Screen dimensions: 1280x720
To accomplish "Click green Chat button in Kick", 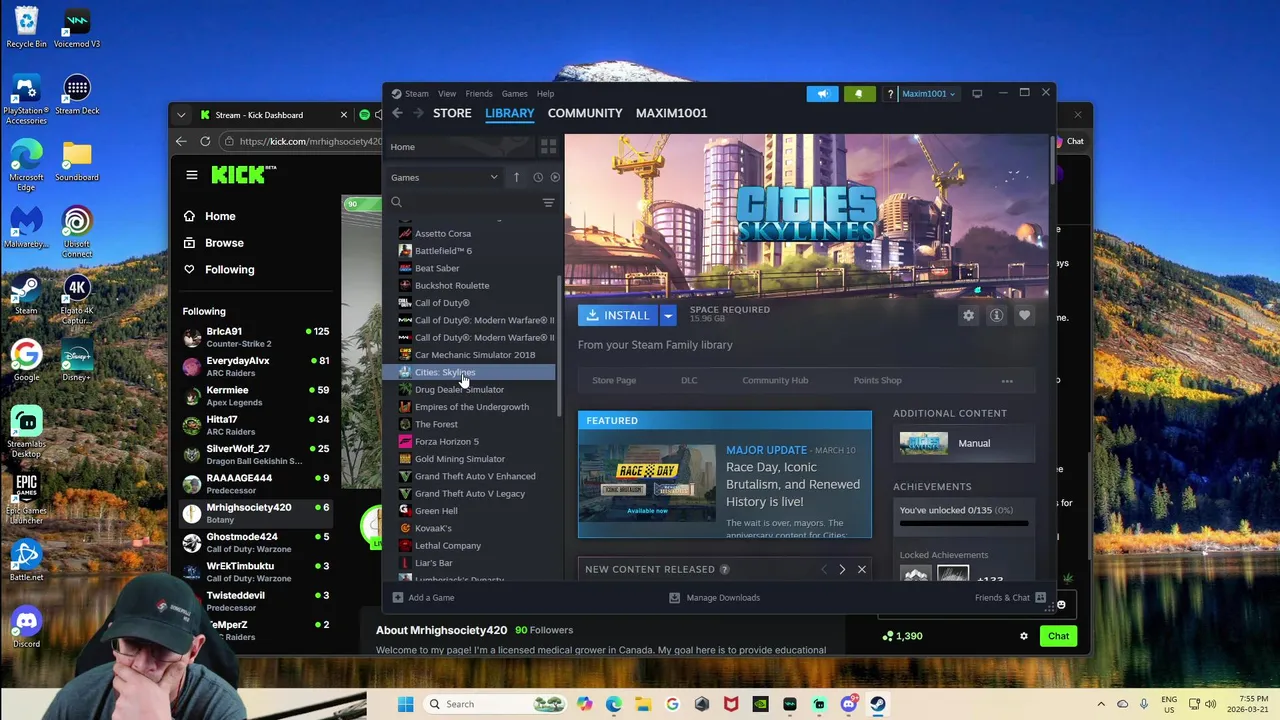I will (x=1058, y=636).
